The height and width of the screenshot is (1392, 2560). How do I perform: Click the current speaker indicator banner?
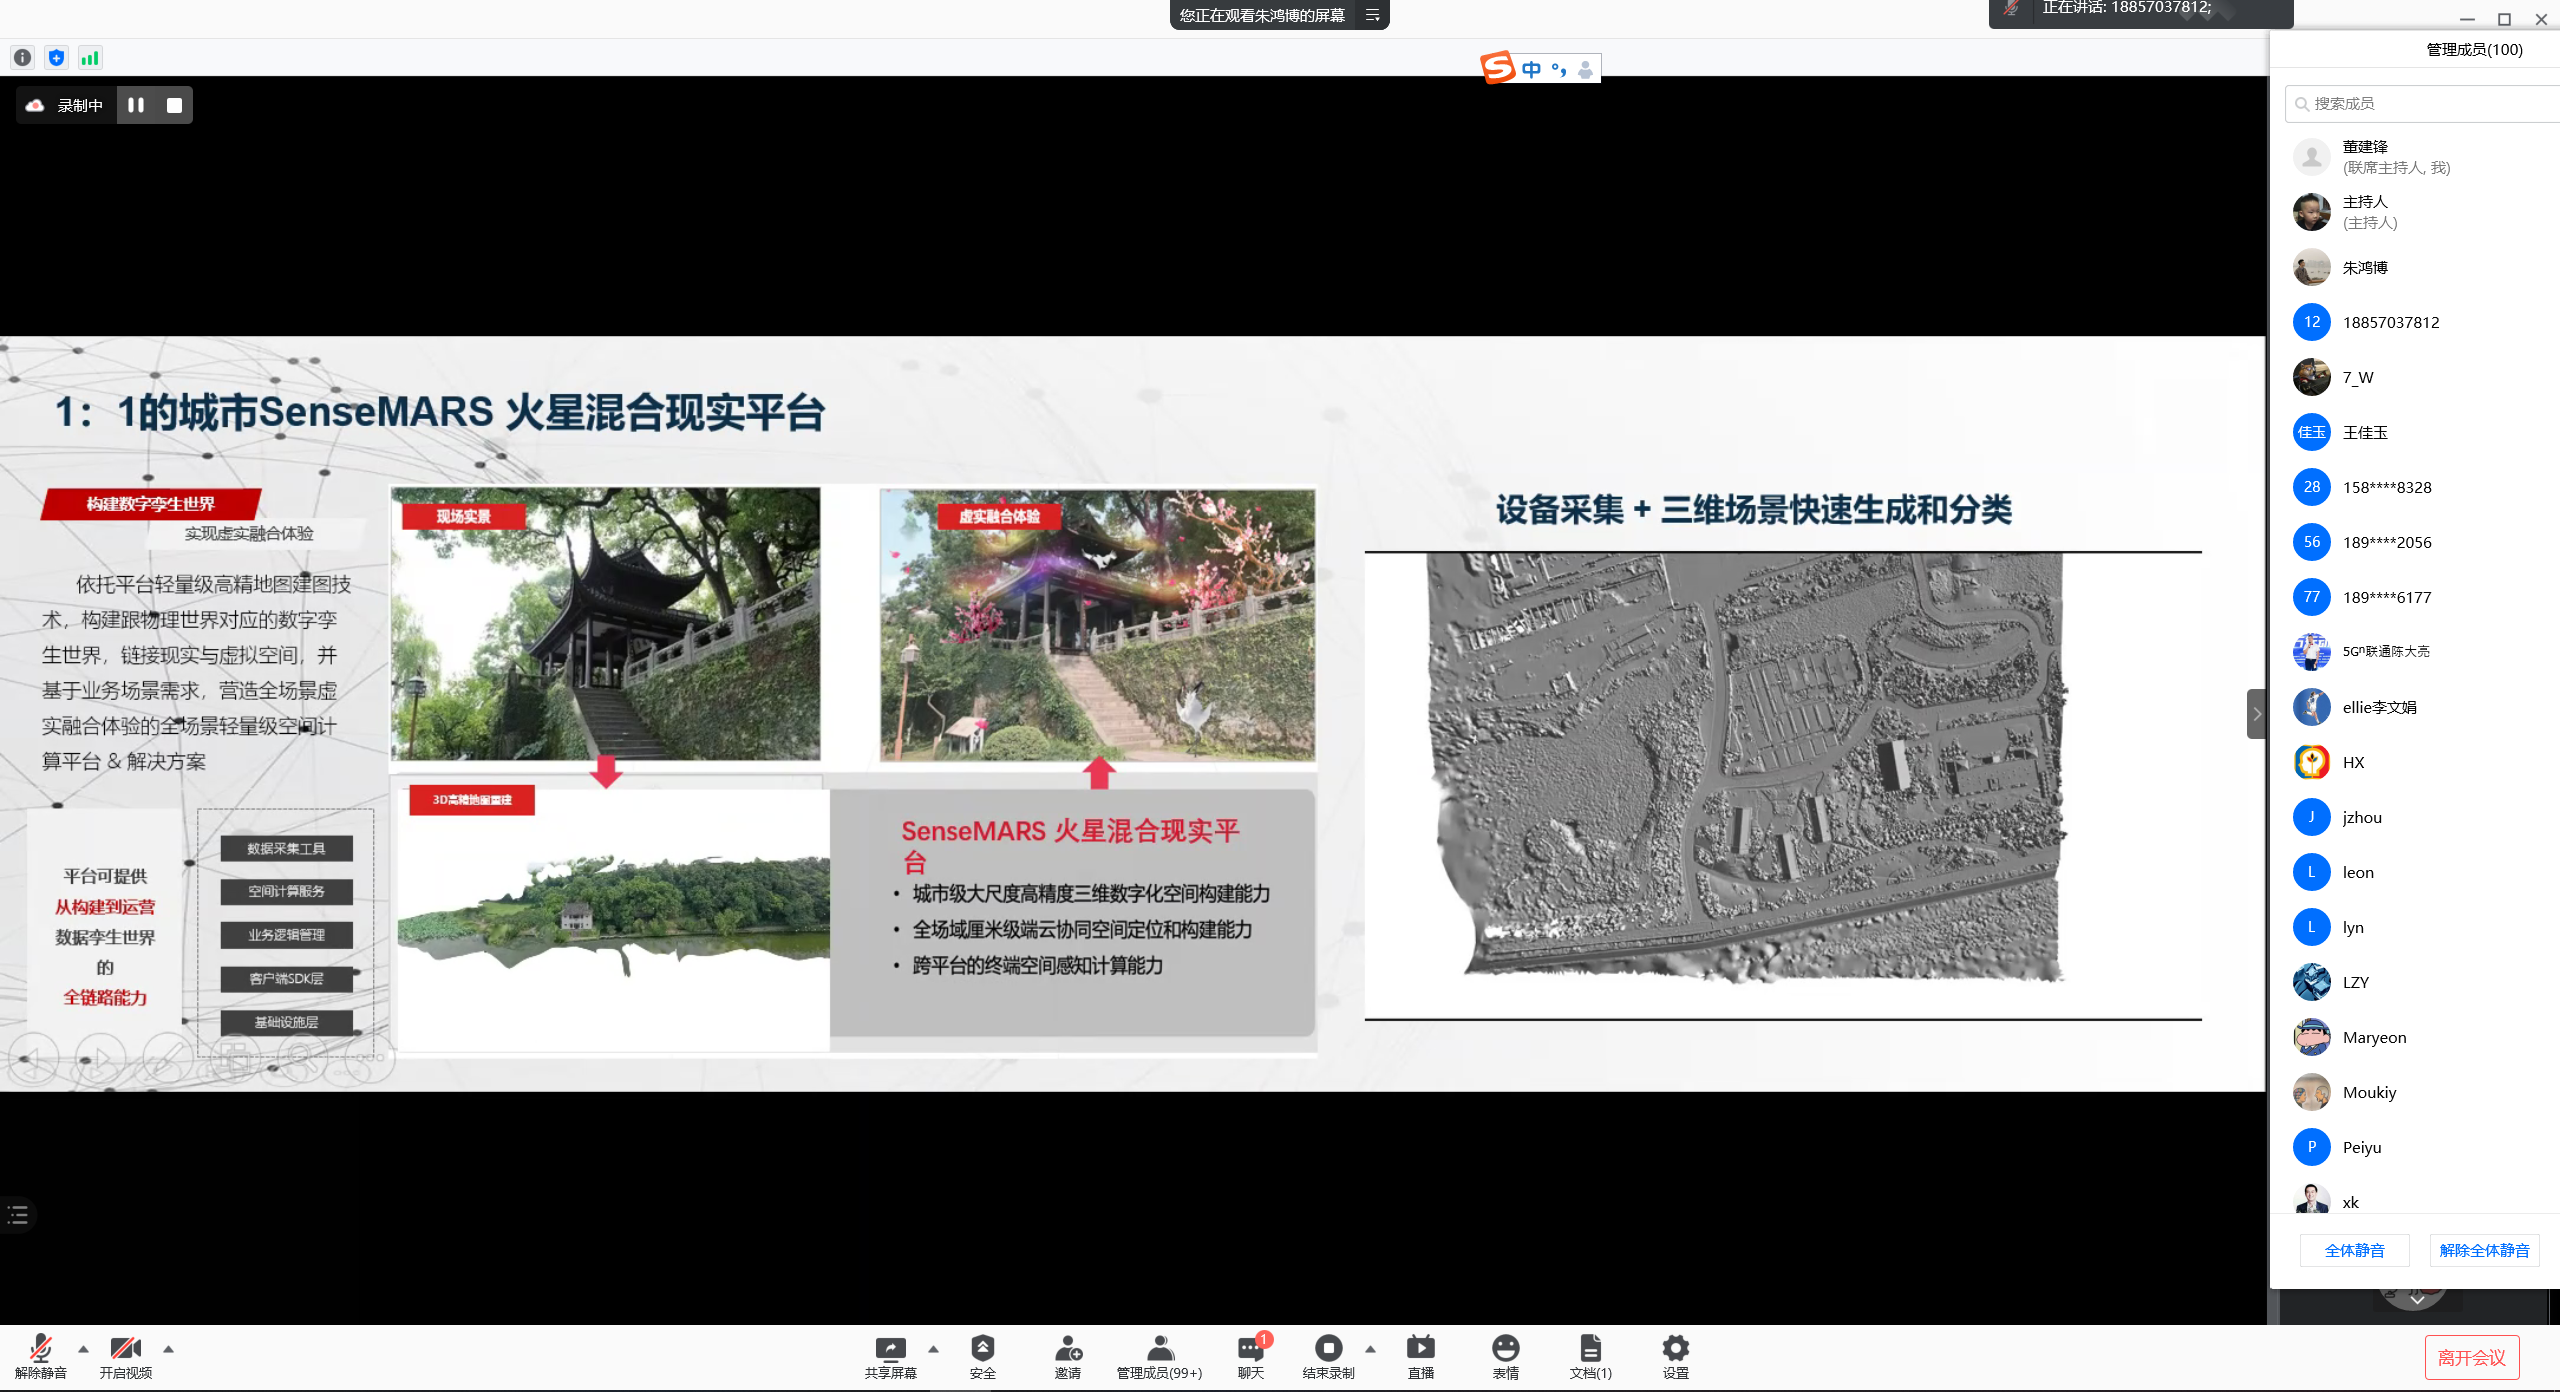[2140, 12]
